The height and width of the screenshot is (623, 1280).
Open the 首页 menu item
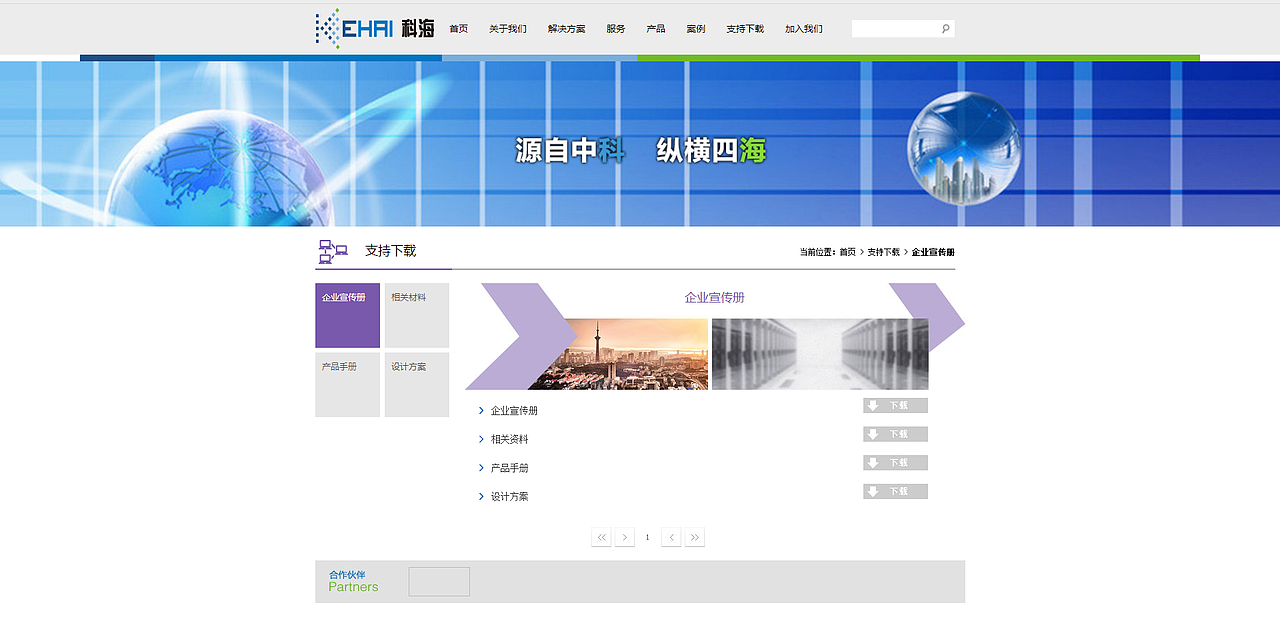[458, 29]
